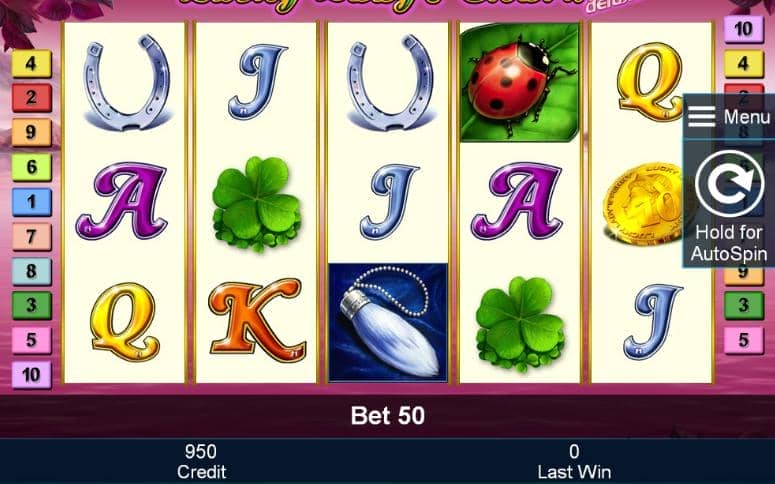Viewport: 775px width, 484px height.
Task: Click the 950 Credit display
Action: pos(201,462)
